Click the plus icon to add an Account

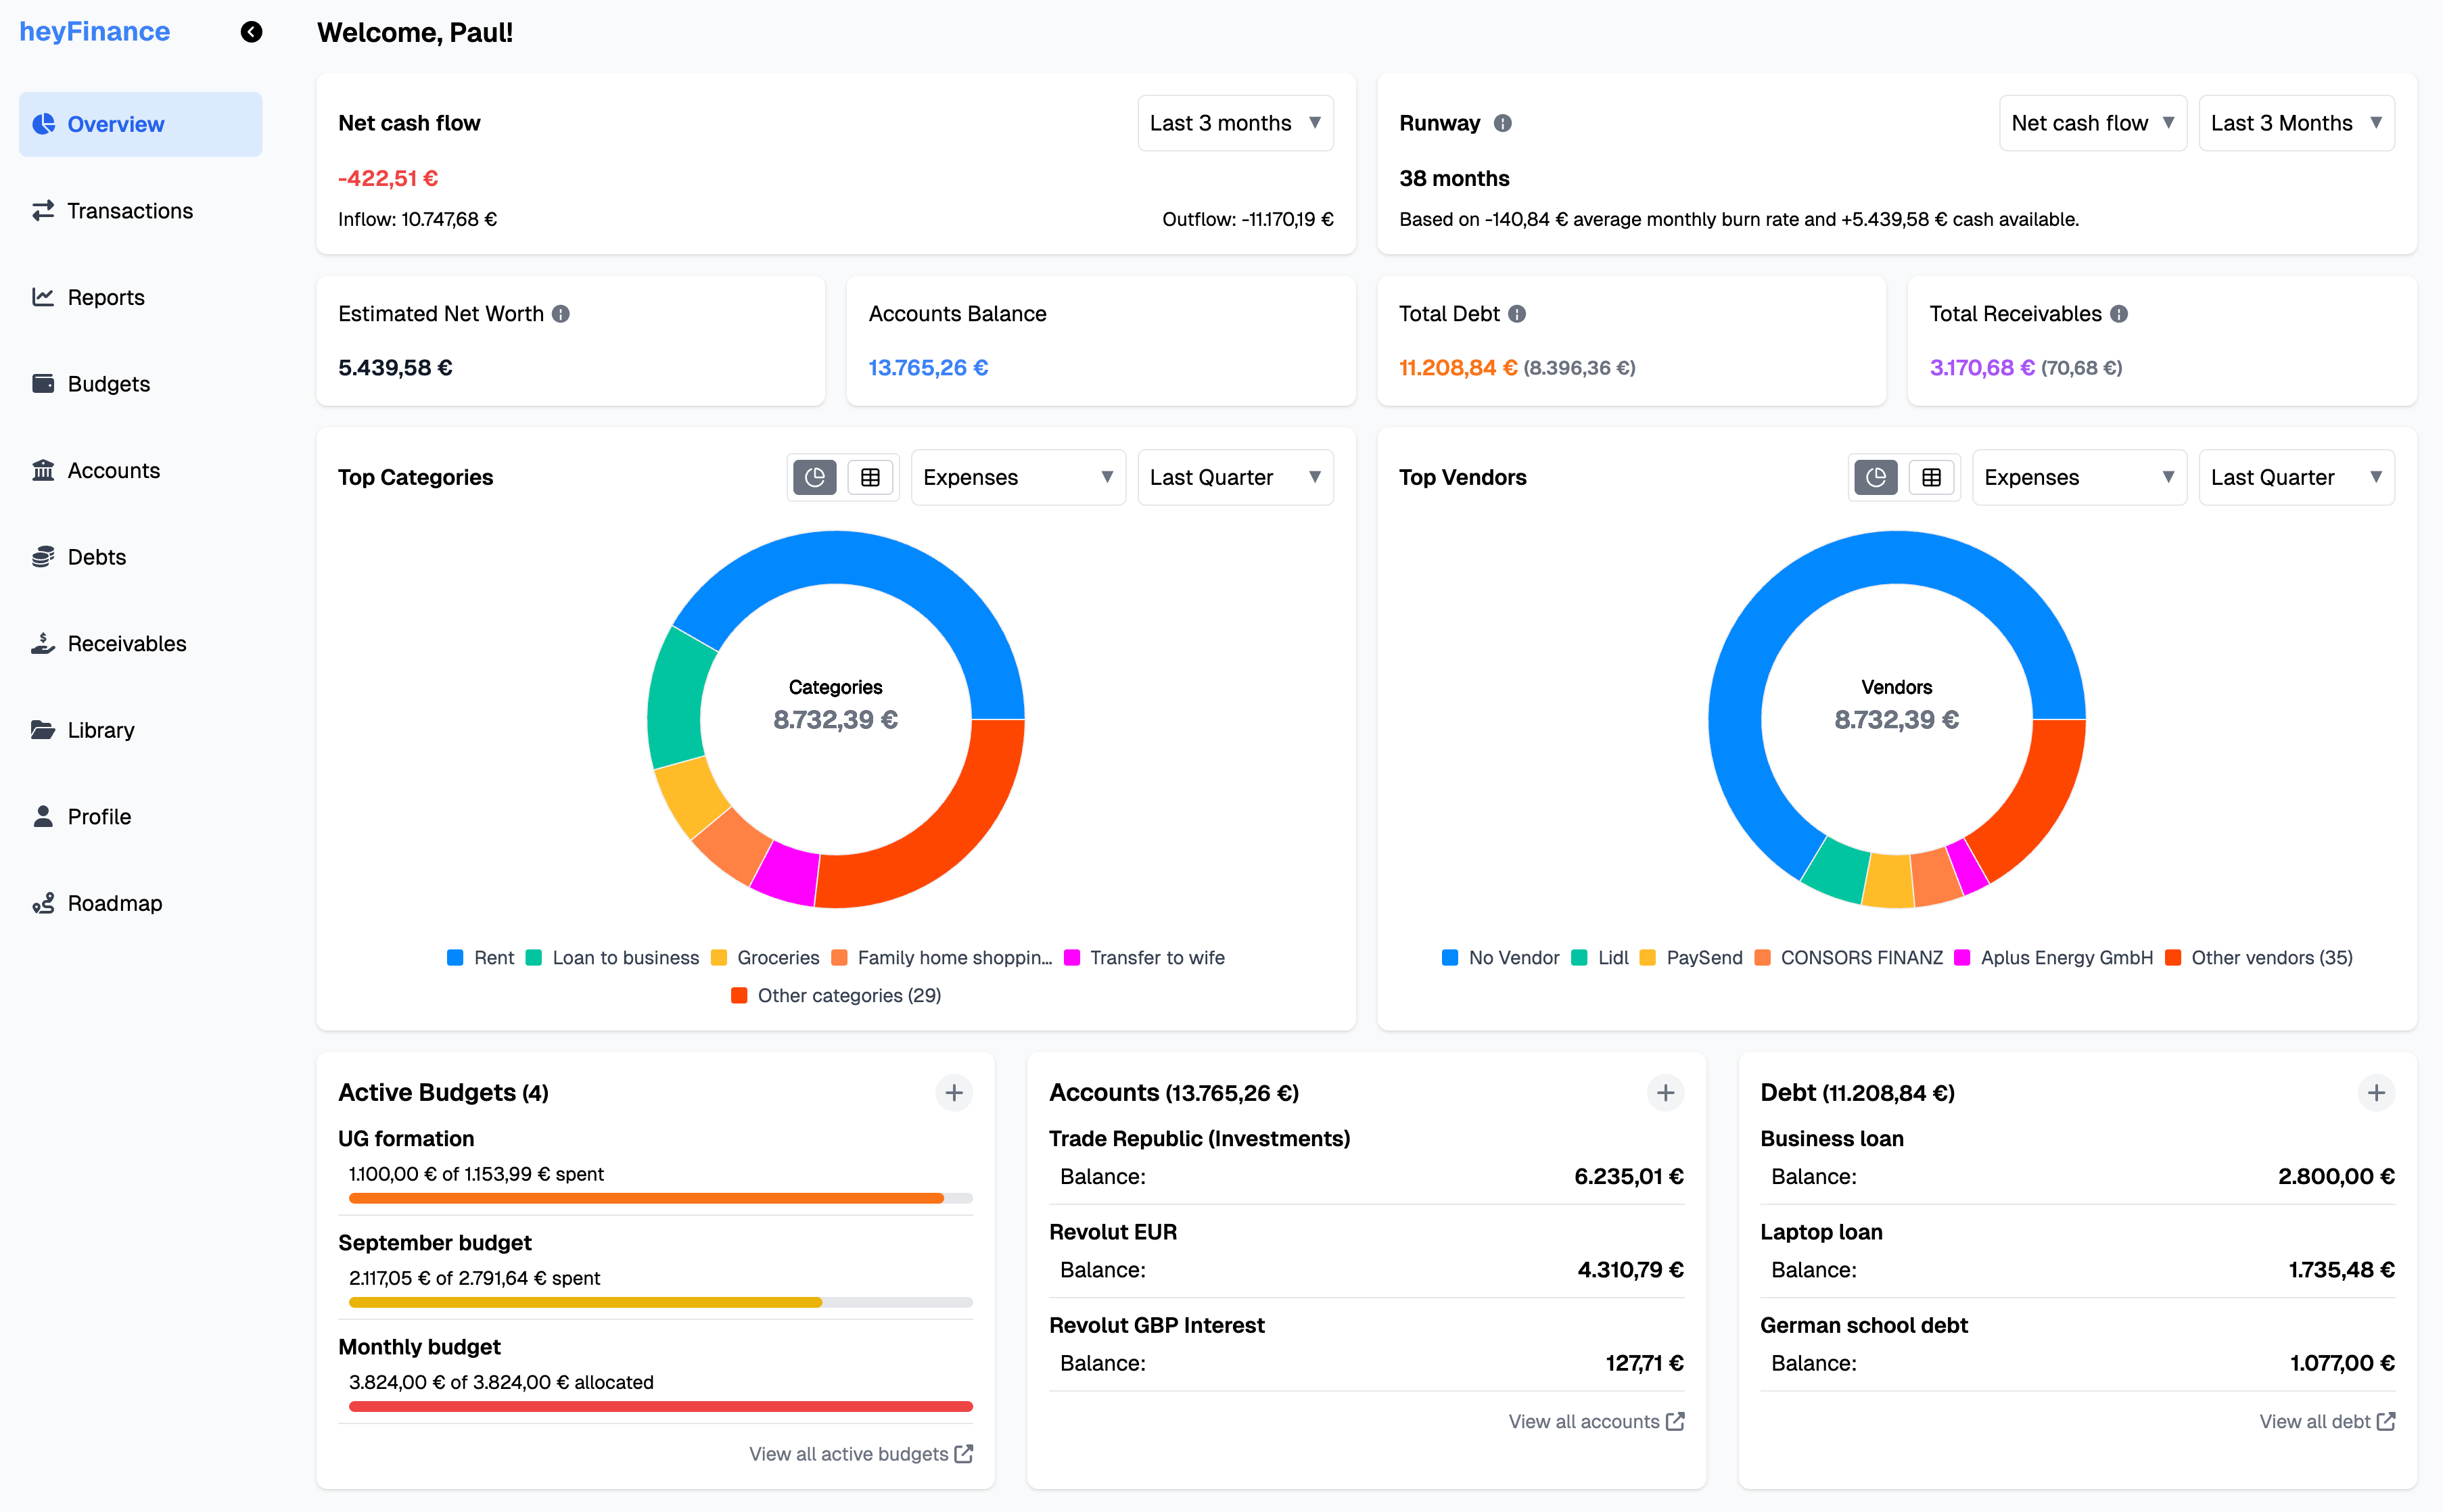coord(1665,1092)
